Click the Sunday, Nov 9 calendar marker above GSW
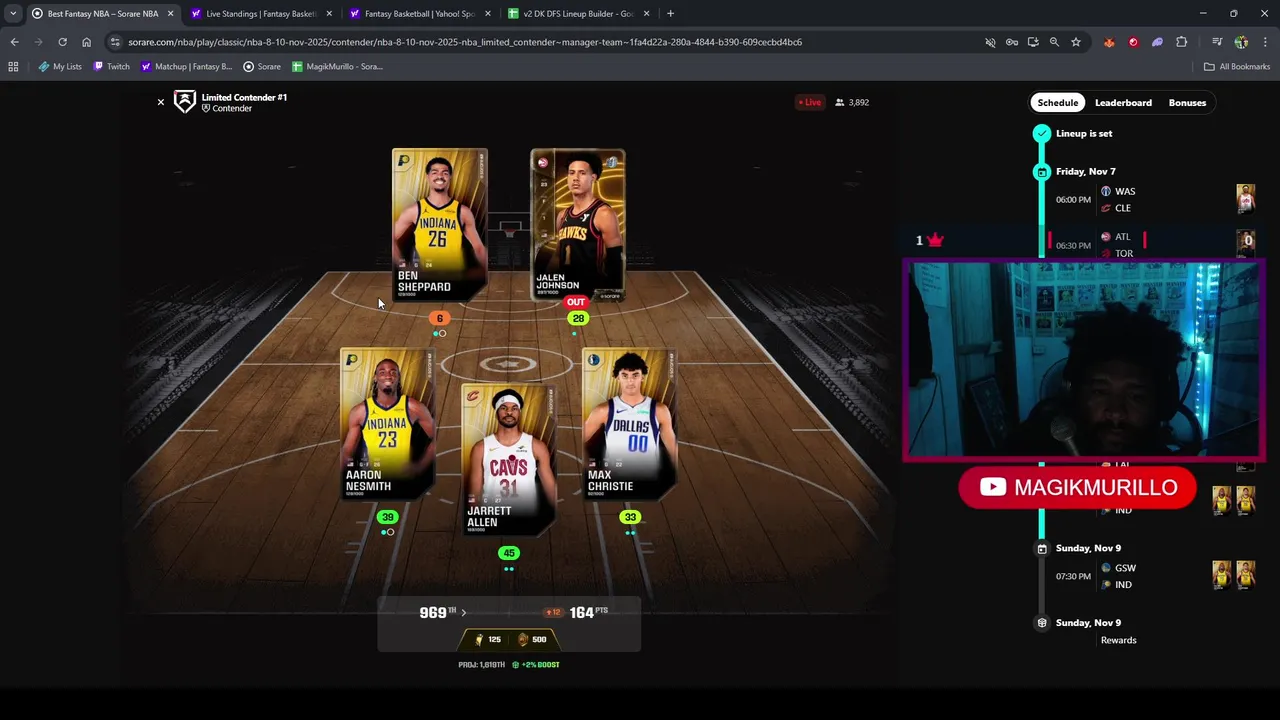Screen dimensions: 1280x720 click(1042, 549)
